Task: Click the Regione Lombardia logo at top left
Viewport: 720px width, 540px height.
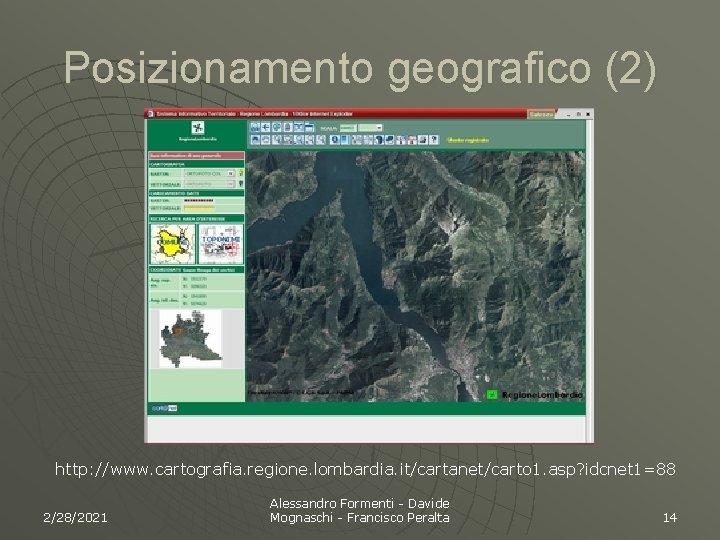Action: coord(197,131)
